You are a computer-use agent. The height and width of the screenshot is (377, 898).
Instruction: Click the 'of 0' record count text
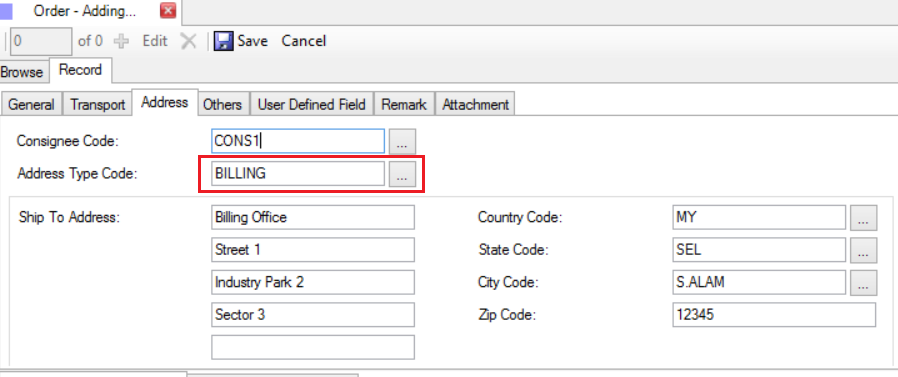click(x=90, y=41)
